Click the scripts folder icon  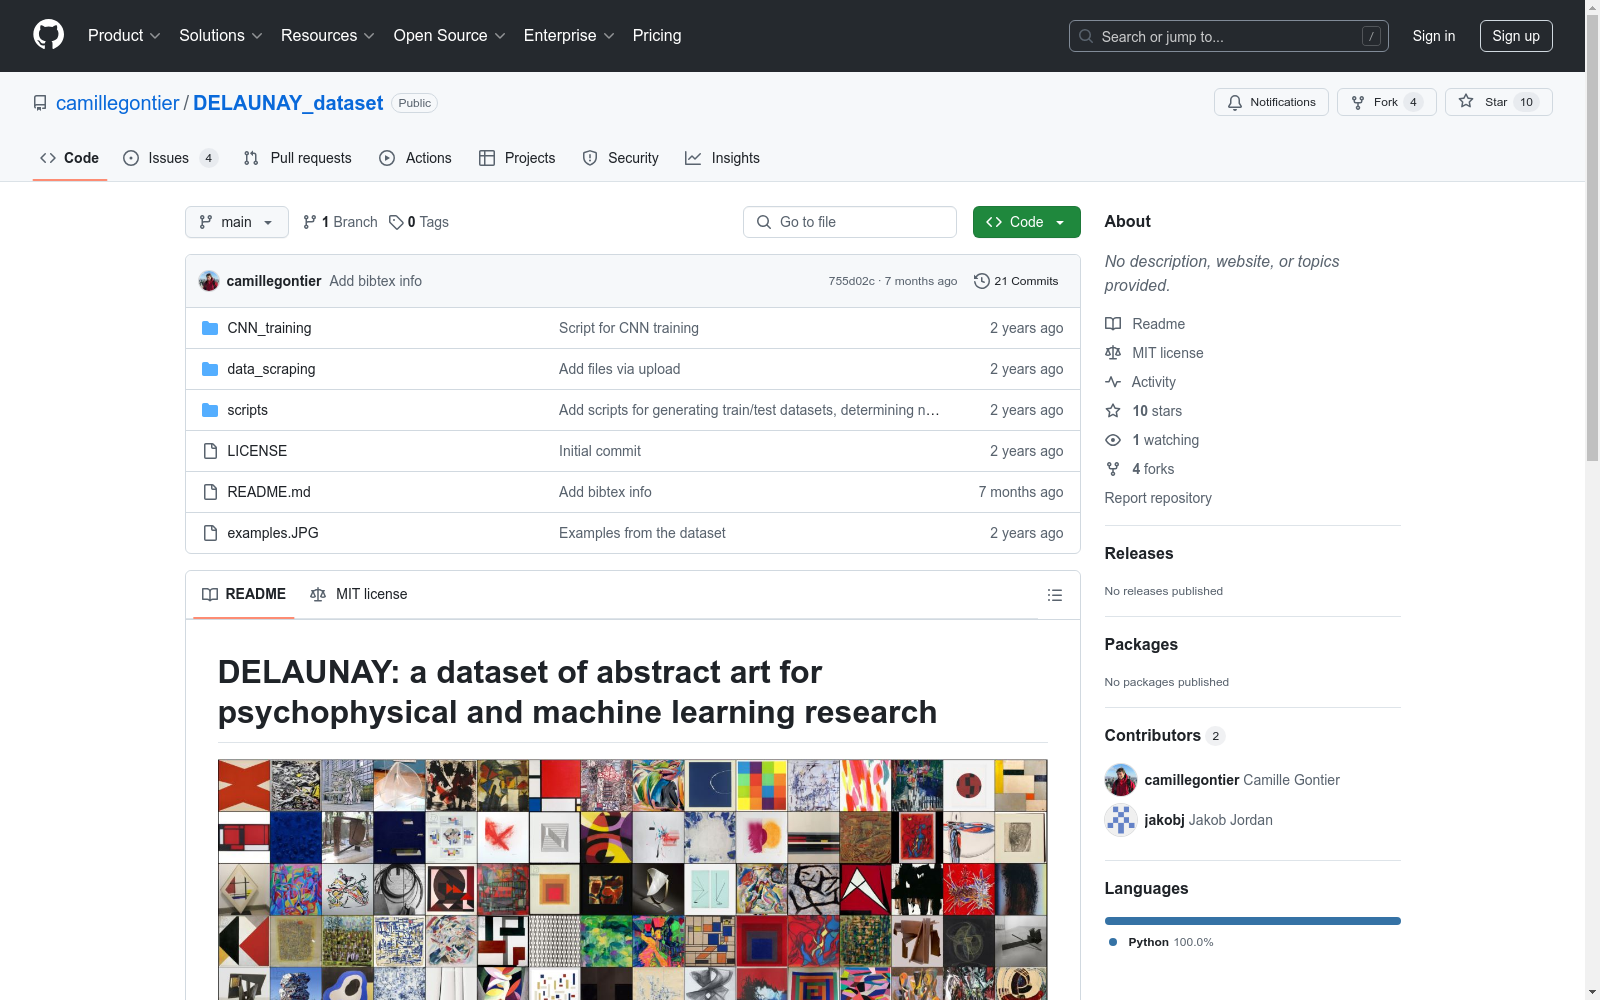point(210,410)
